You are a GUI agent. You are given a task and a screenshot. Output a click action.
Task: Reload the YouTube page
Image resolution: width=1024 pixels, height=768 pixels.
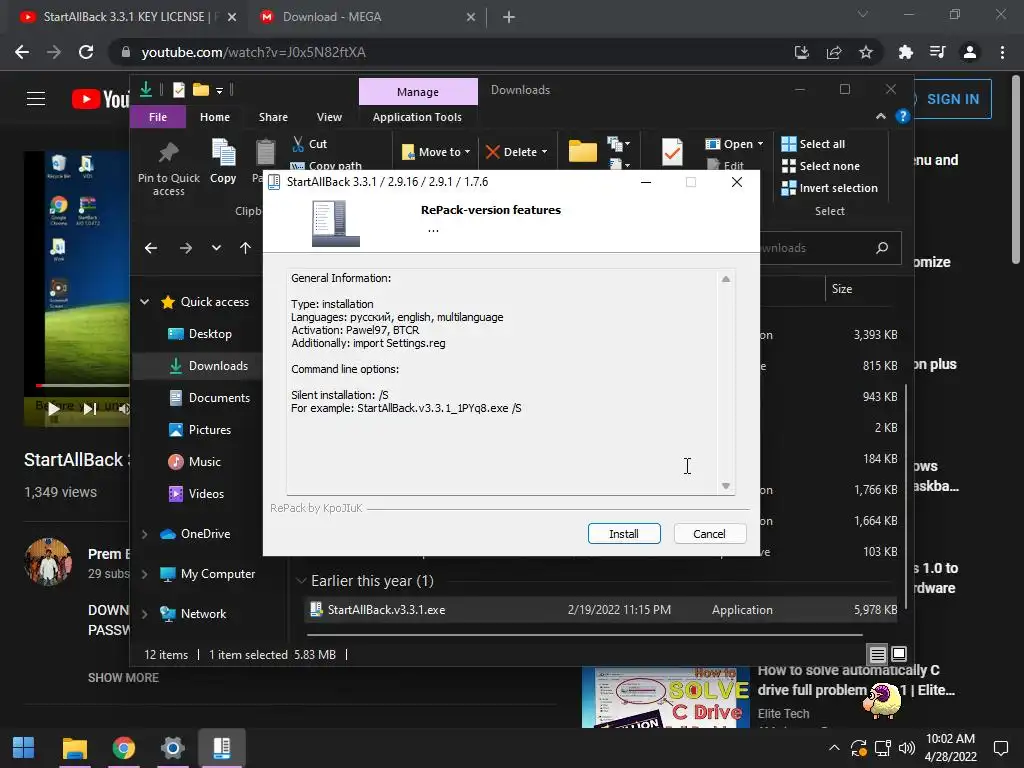86,52
